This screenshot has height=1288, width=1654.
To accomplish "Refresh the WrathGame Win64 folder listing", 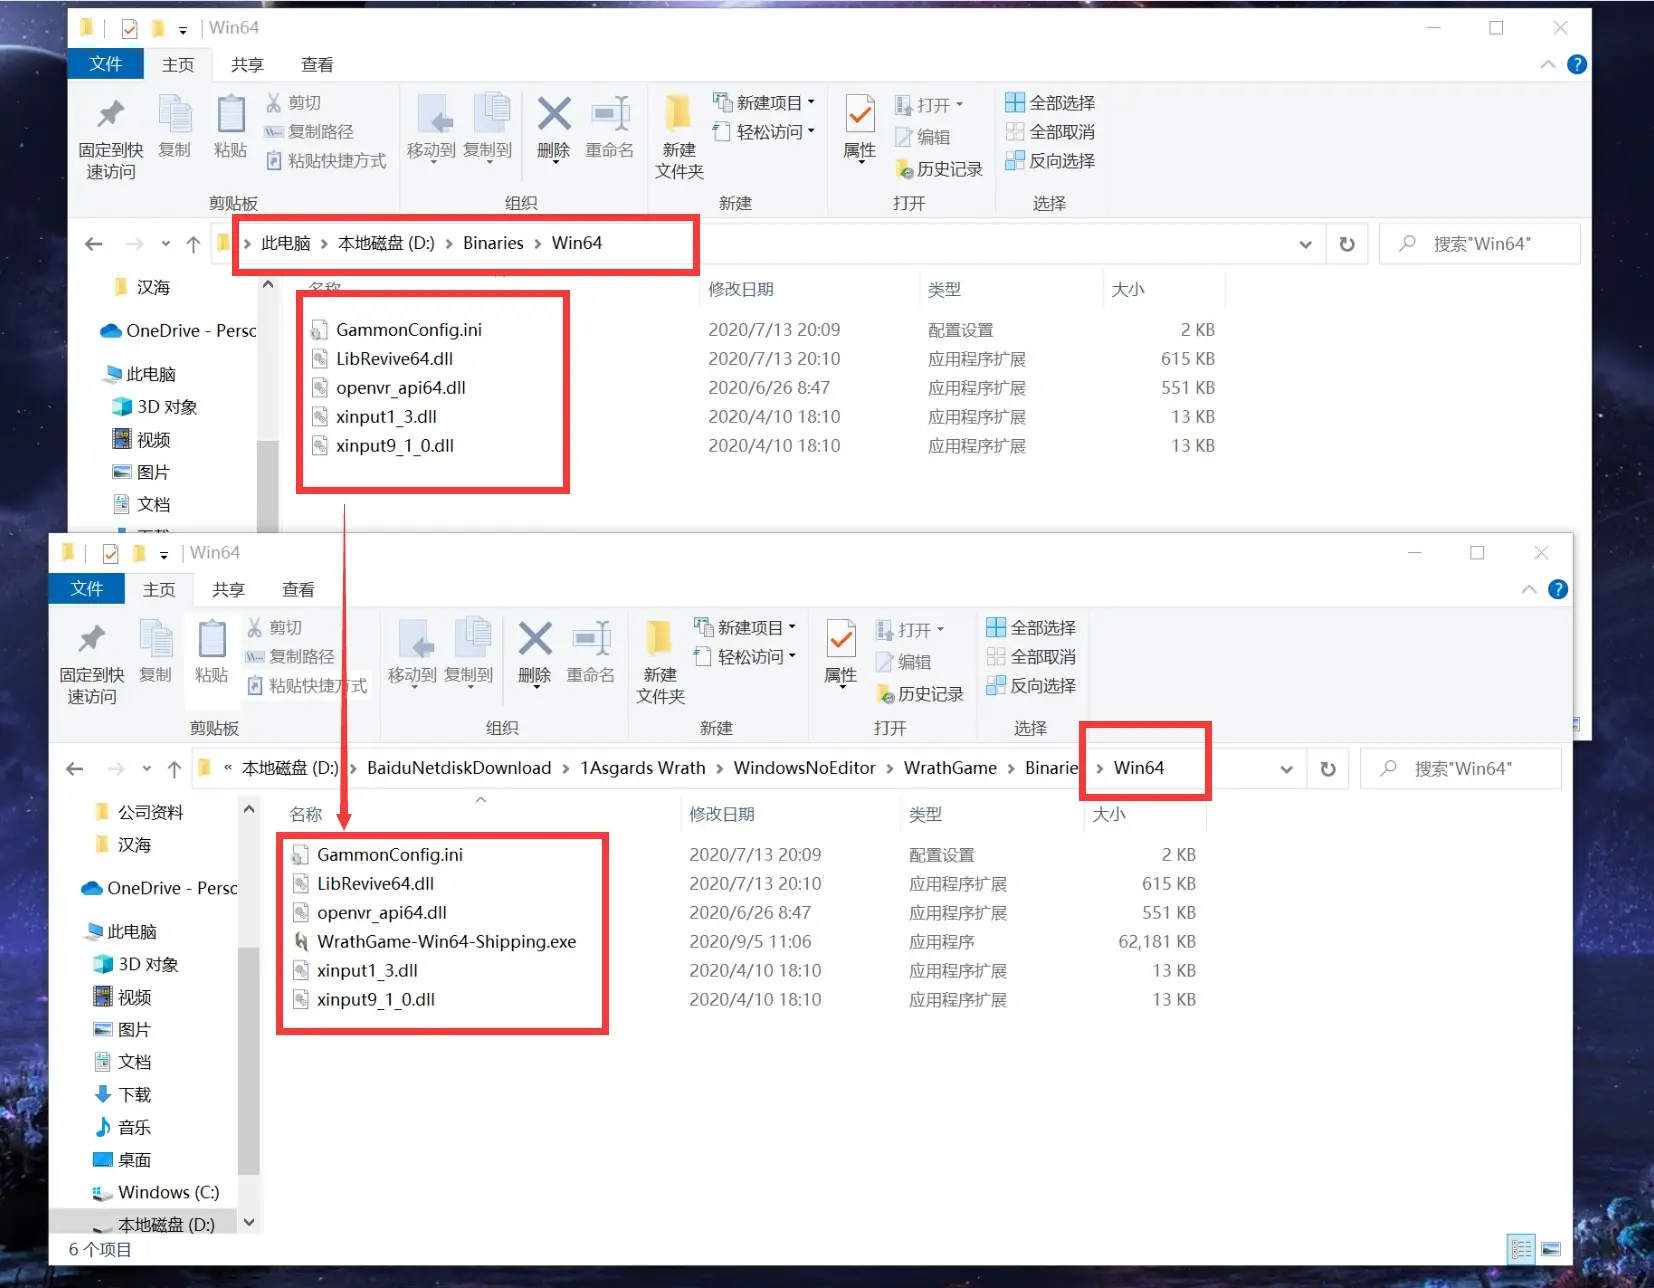I will [x=1327, y=769].
